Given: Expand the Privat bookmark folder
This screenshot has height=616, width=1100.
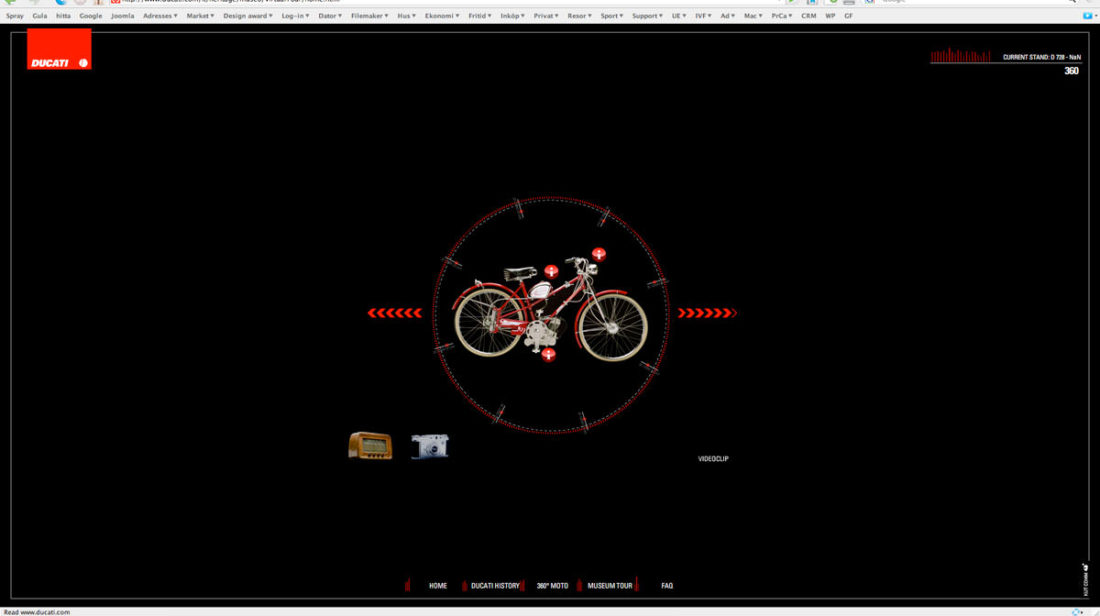Looking at the screenshot, I should pos(546,15).
